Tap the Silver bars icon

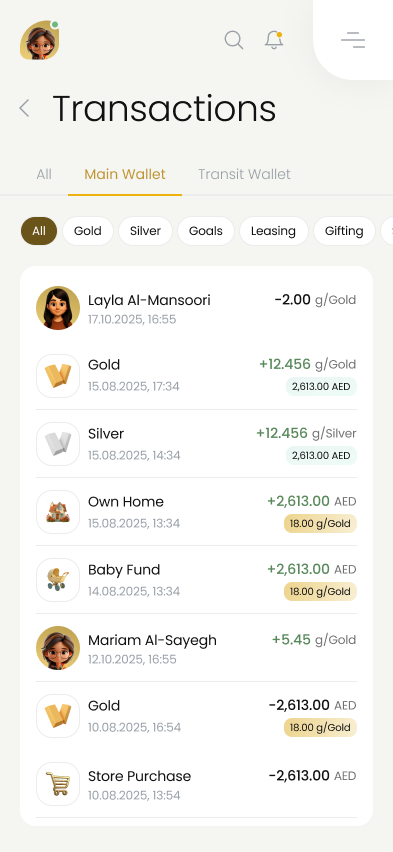click(x=58, y=444)
